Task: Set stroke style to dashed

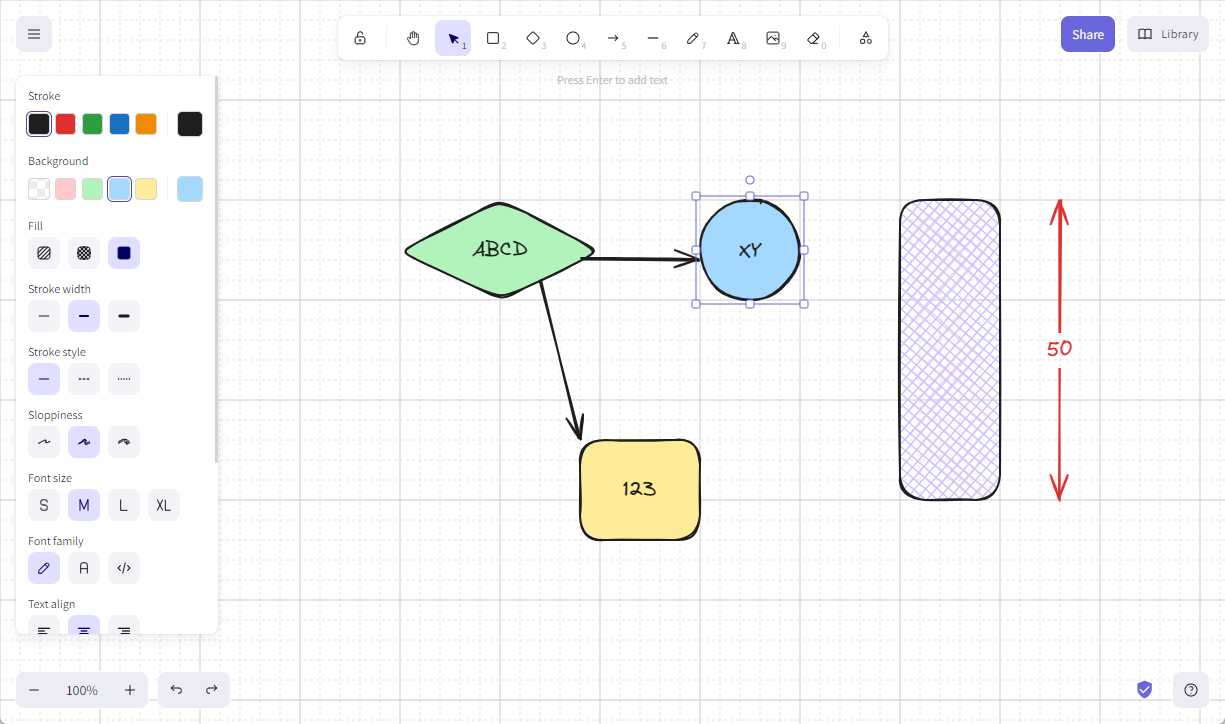Action: pyautogui.click(x=84, y=379)
